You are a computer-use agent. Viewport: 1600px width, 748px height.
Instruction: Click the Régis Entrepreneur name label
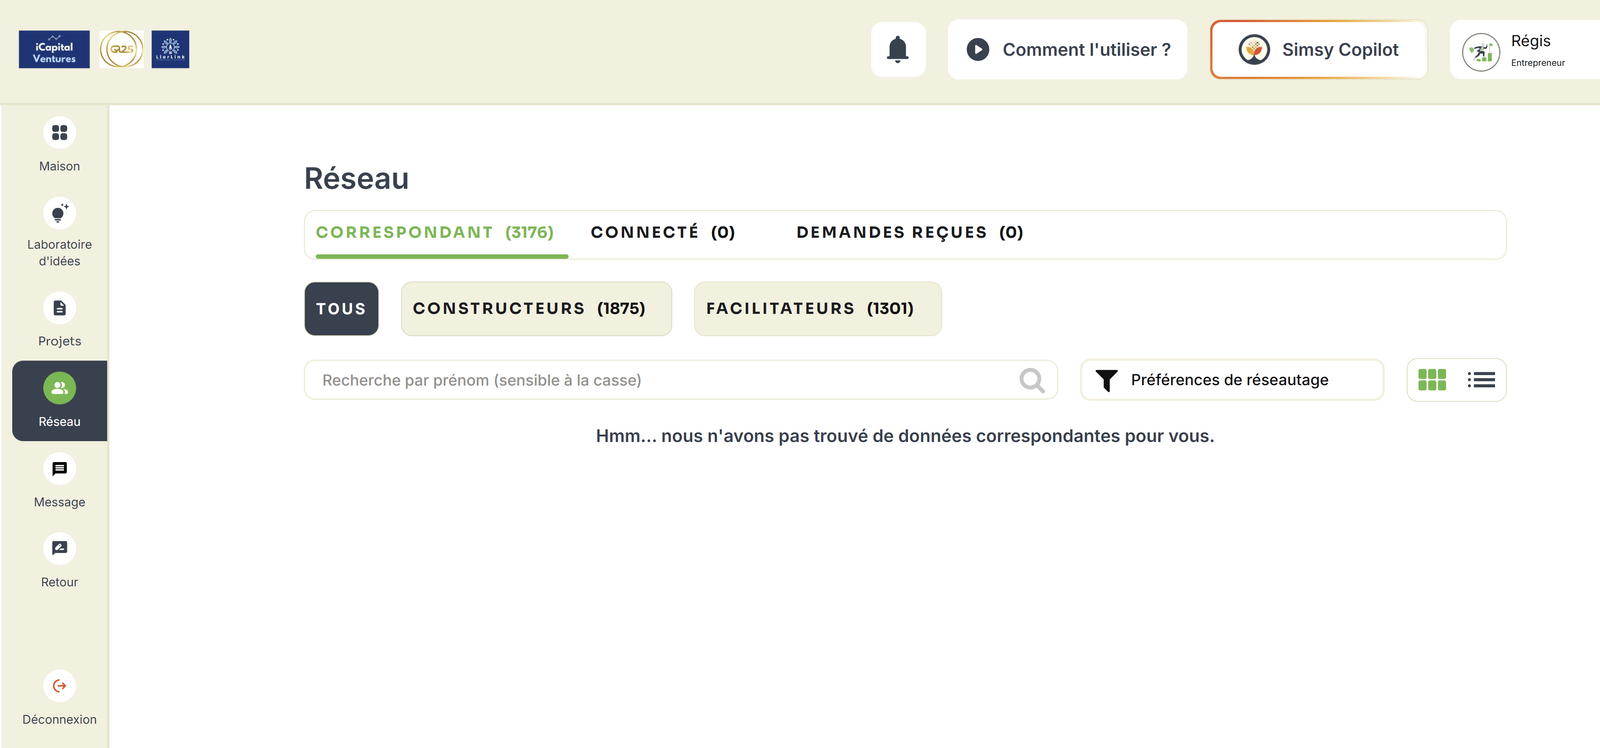1537,50
